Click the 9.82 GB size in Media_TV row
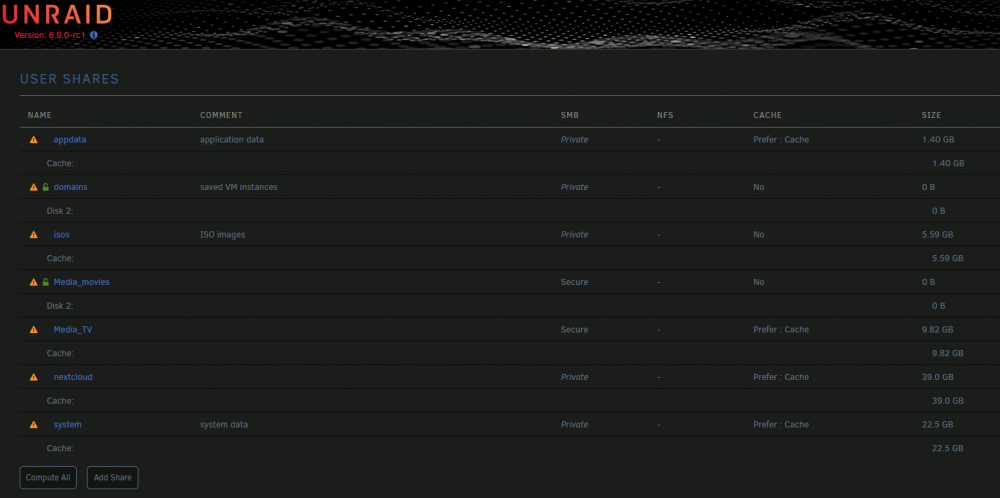This screenshot has height=498, width=1000. click(x=938, y=330)
